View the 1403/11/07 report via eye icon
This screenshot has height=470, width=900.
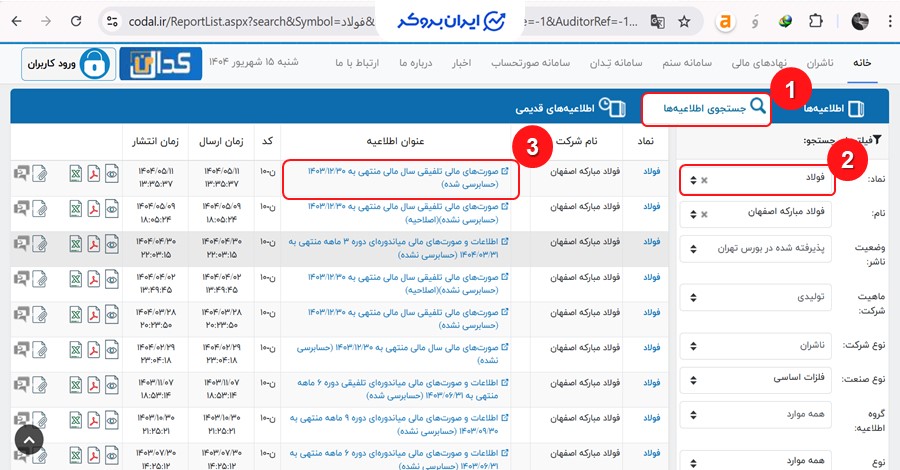112,385
